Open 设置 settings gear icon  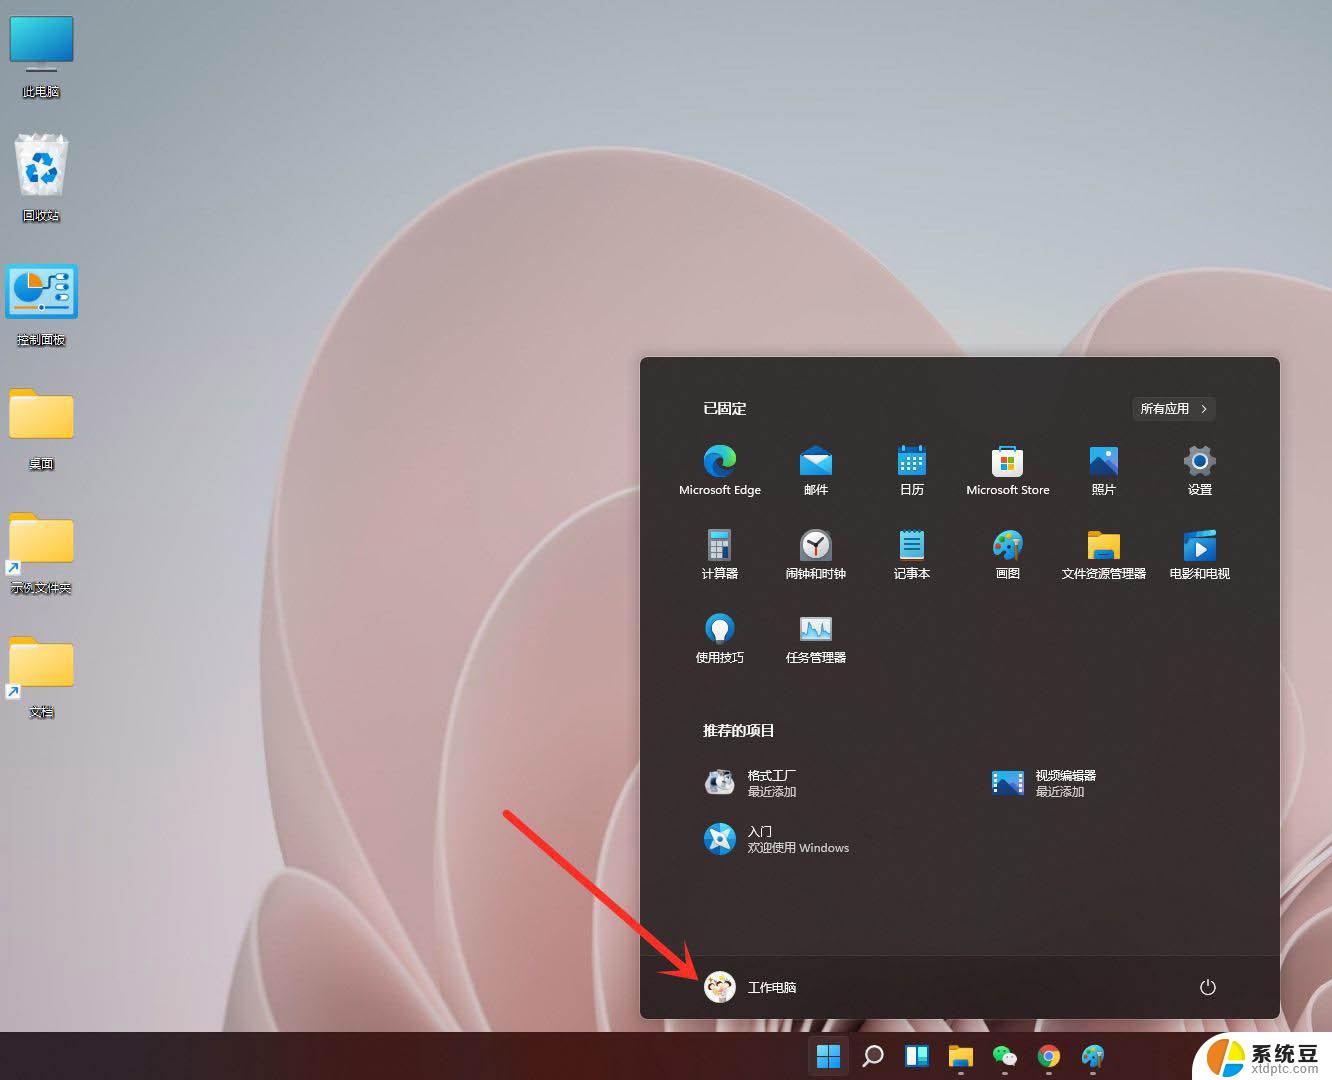click(1200, 470)
